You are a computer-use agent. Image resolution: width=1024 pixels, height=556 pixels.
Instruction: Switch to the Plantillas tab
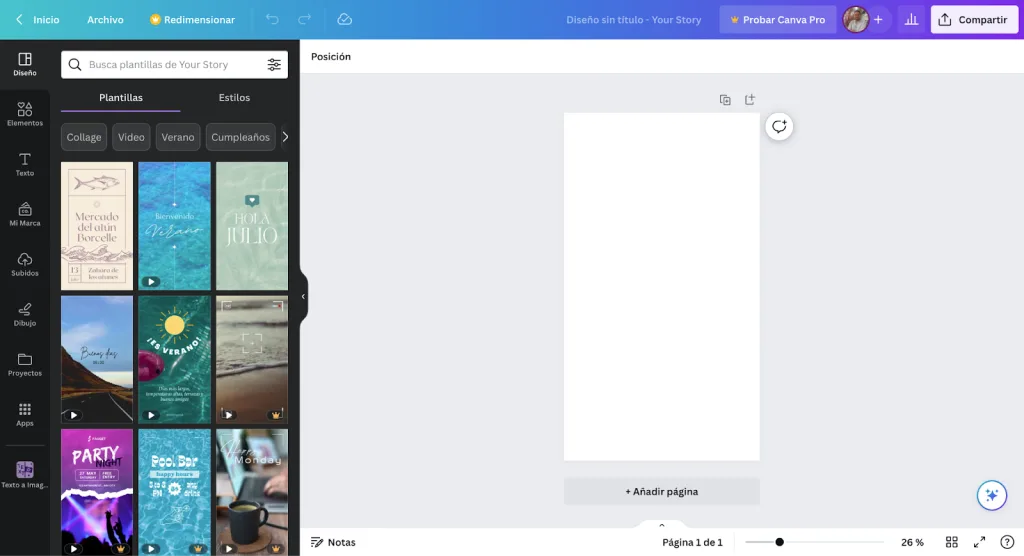[121, 97]
